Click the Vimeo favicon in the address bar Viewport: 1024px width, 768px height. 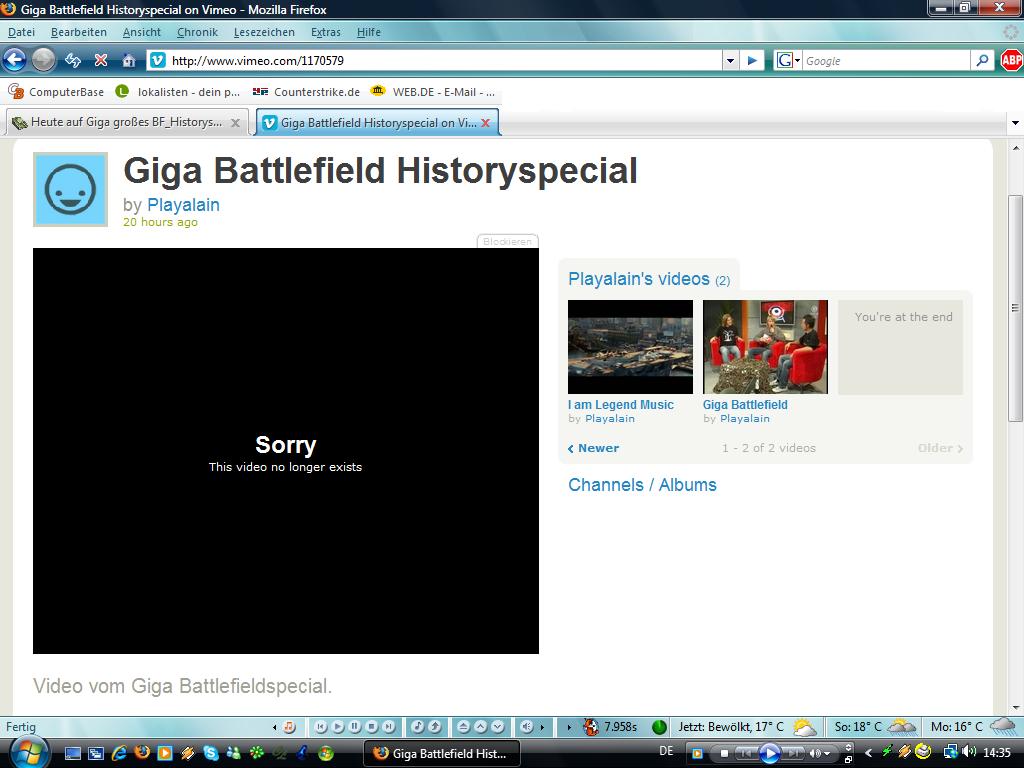(x=157, y=61)
